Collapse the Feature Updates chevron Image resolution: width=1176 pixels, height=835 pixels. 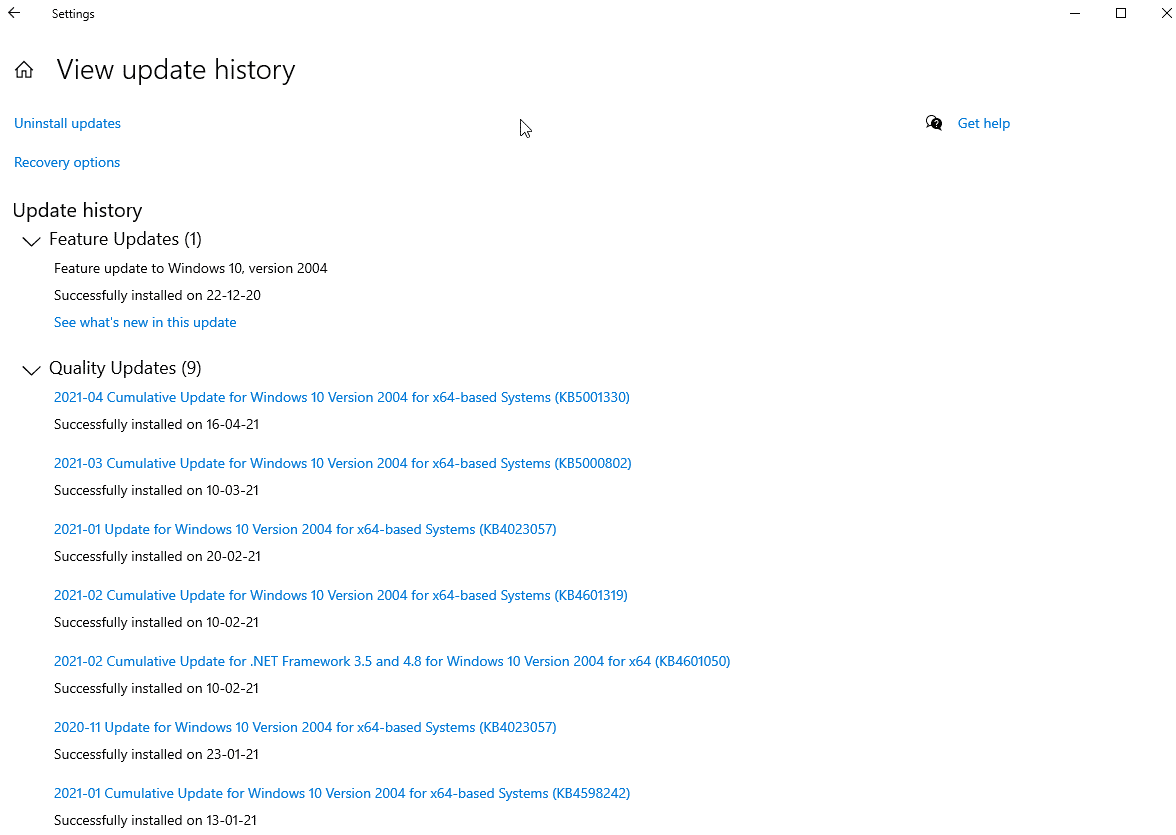tap(31, 241)
